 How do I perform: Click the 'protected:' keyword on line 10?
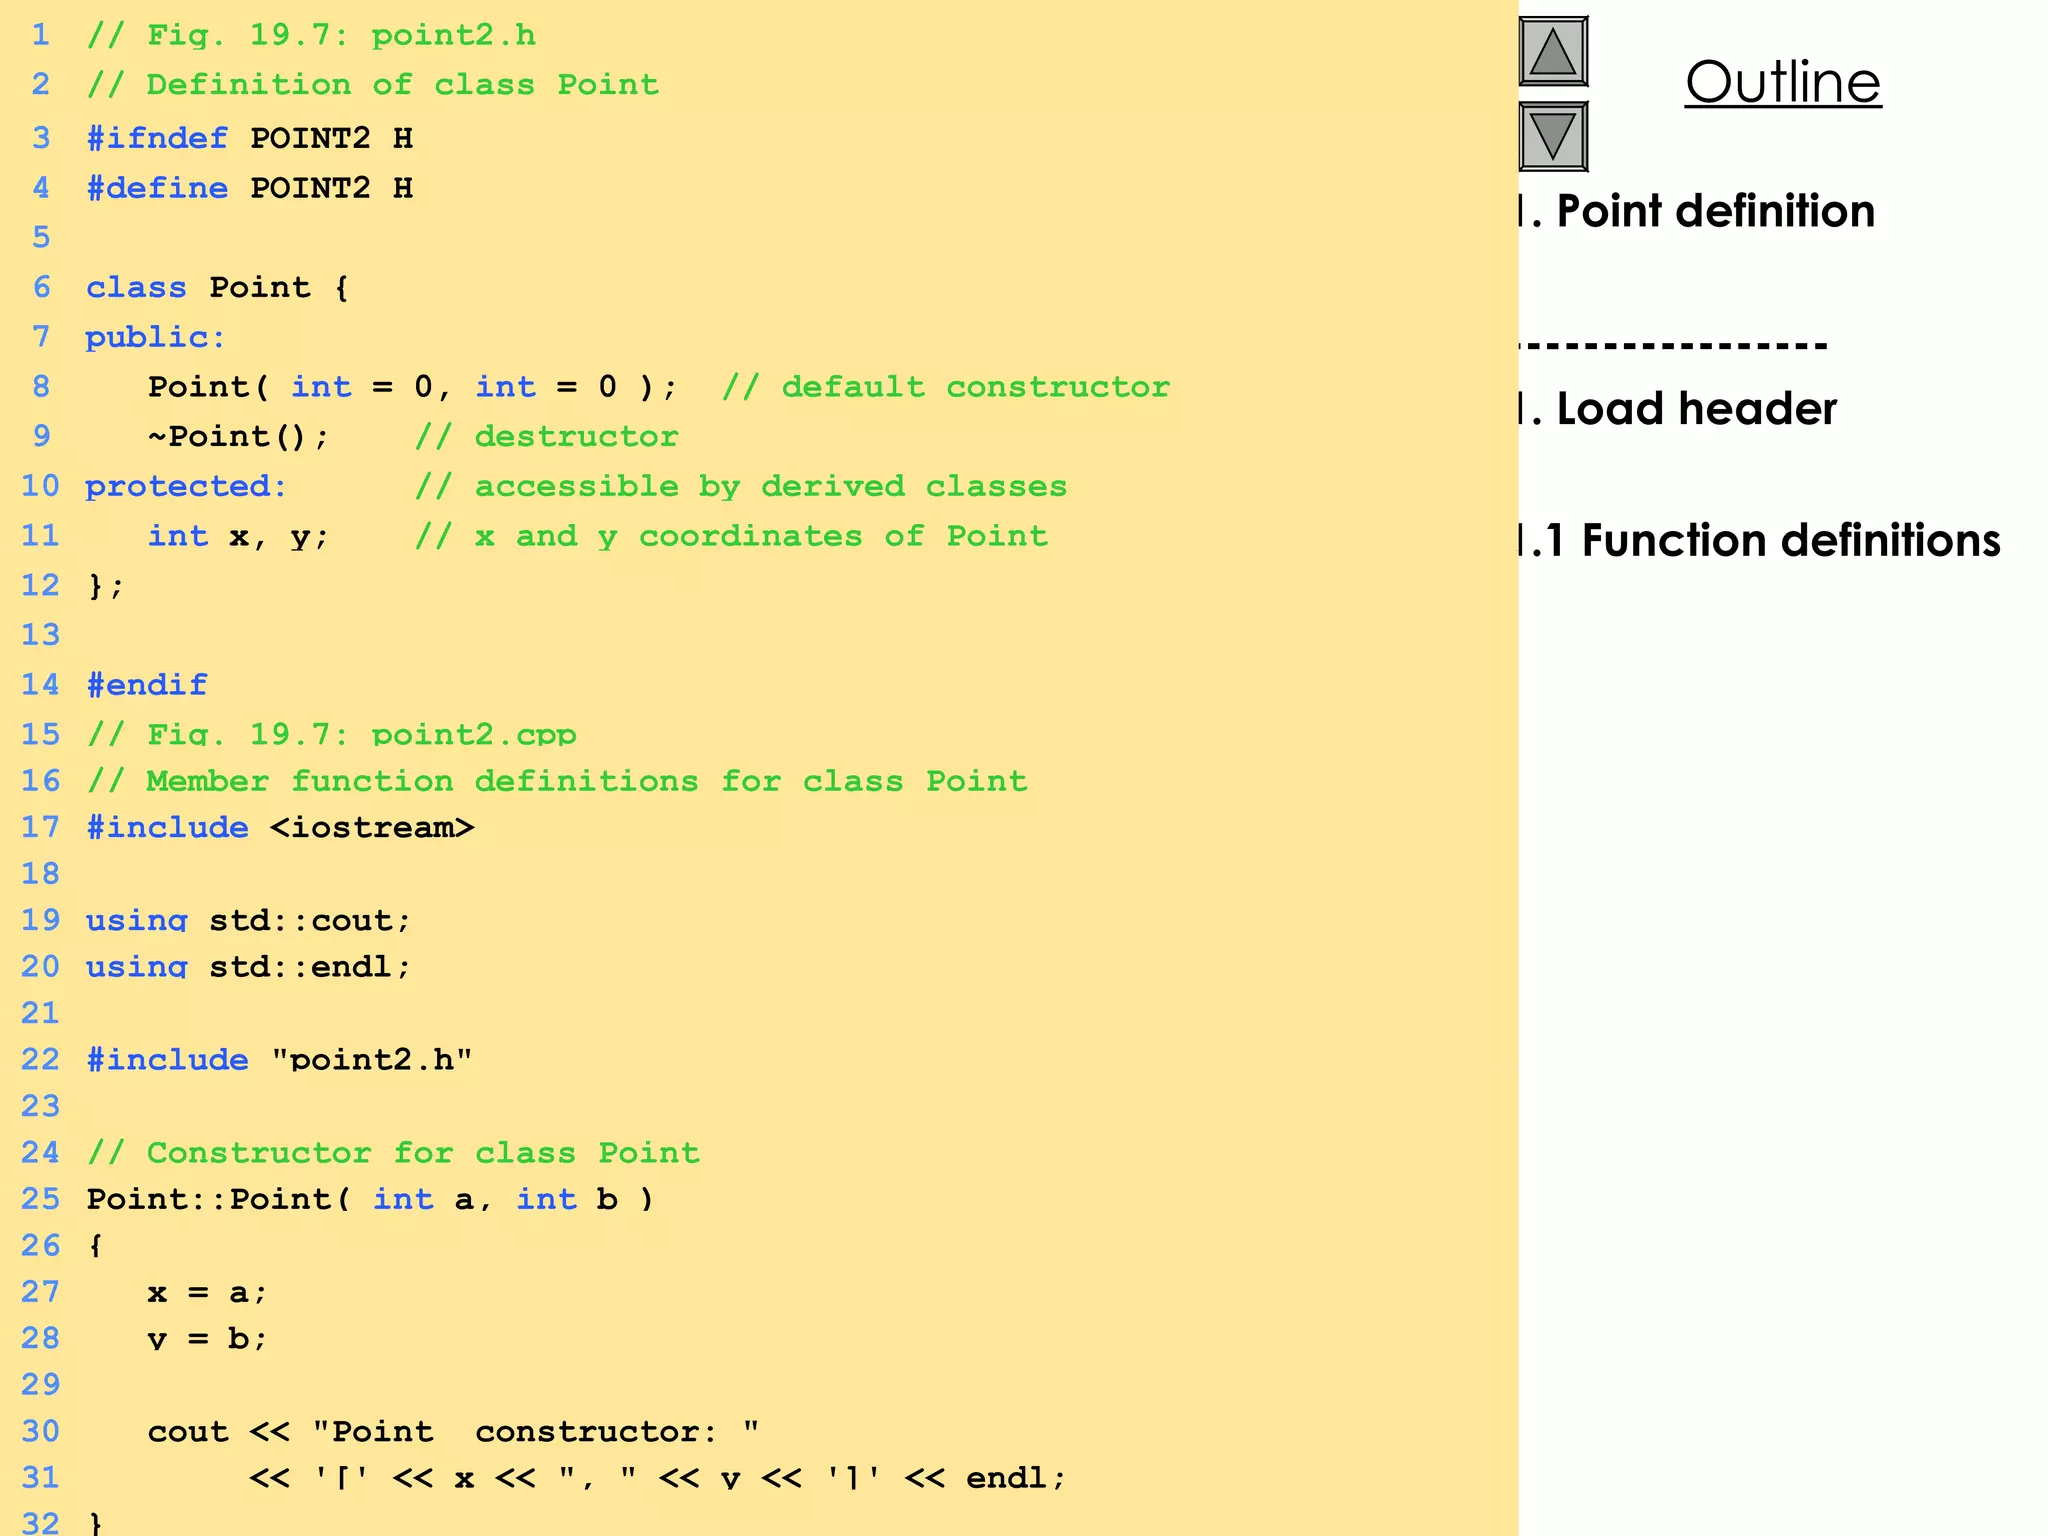pos(186,486)
